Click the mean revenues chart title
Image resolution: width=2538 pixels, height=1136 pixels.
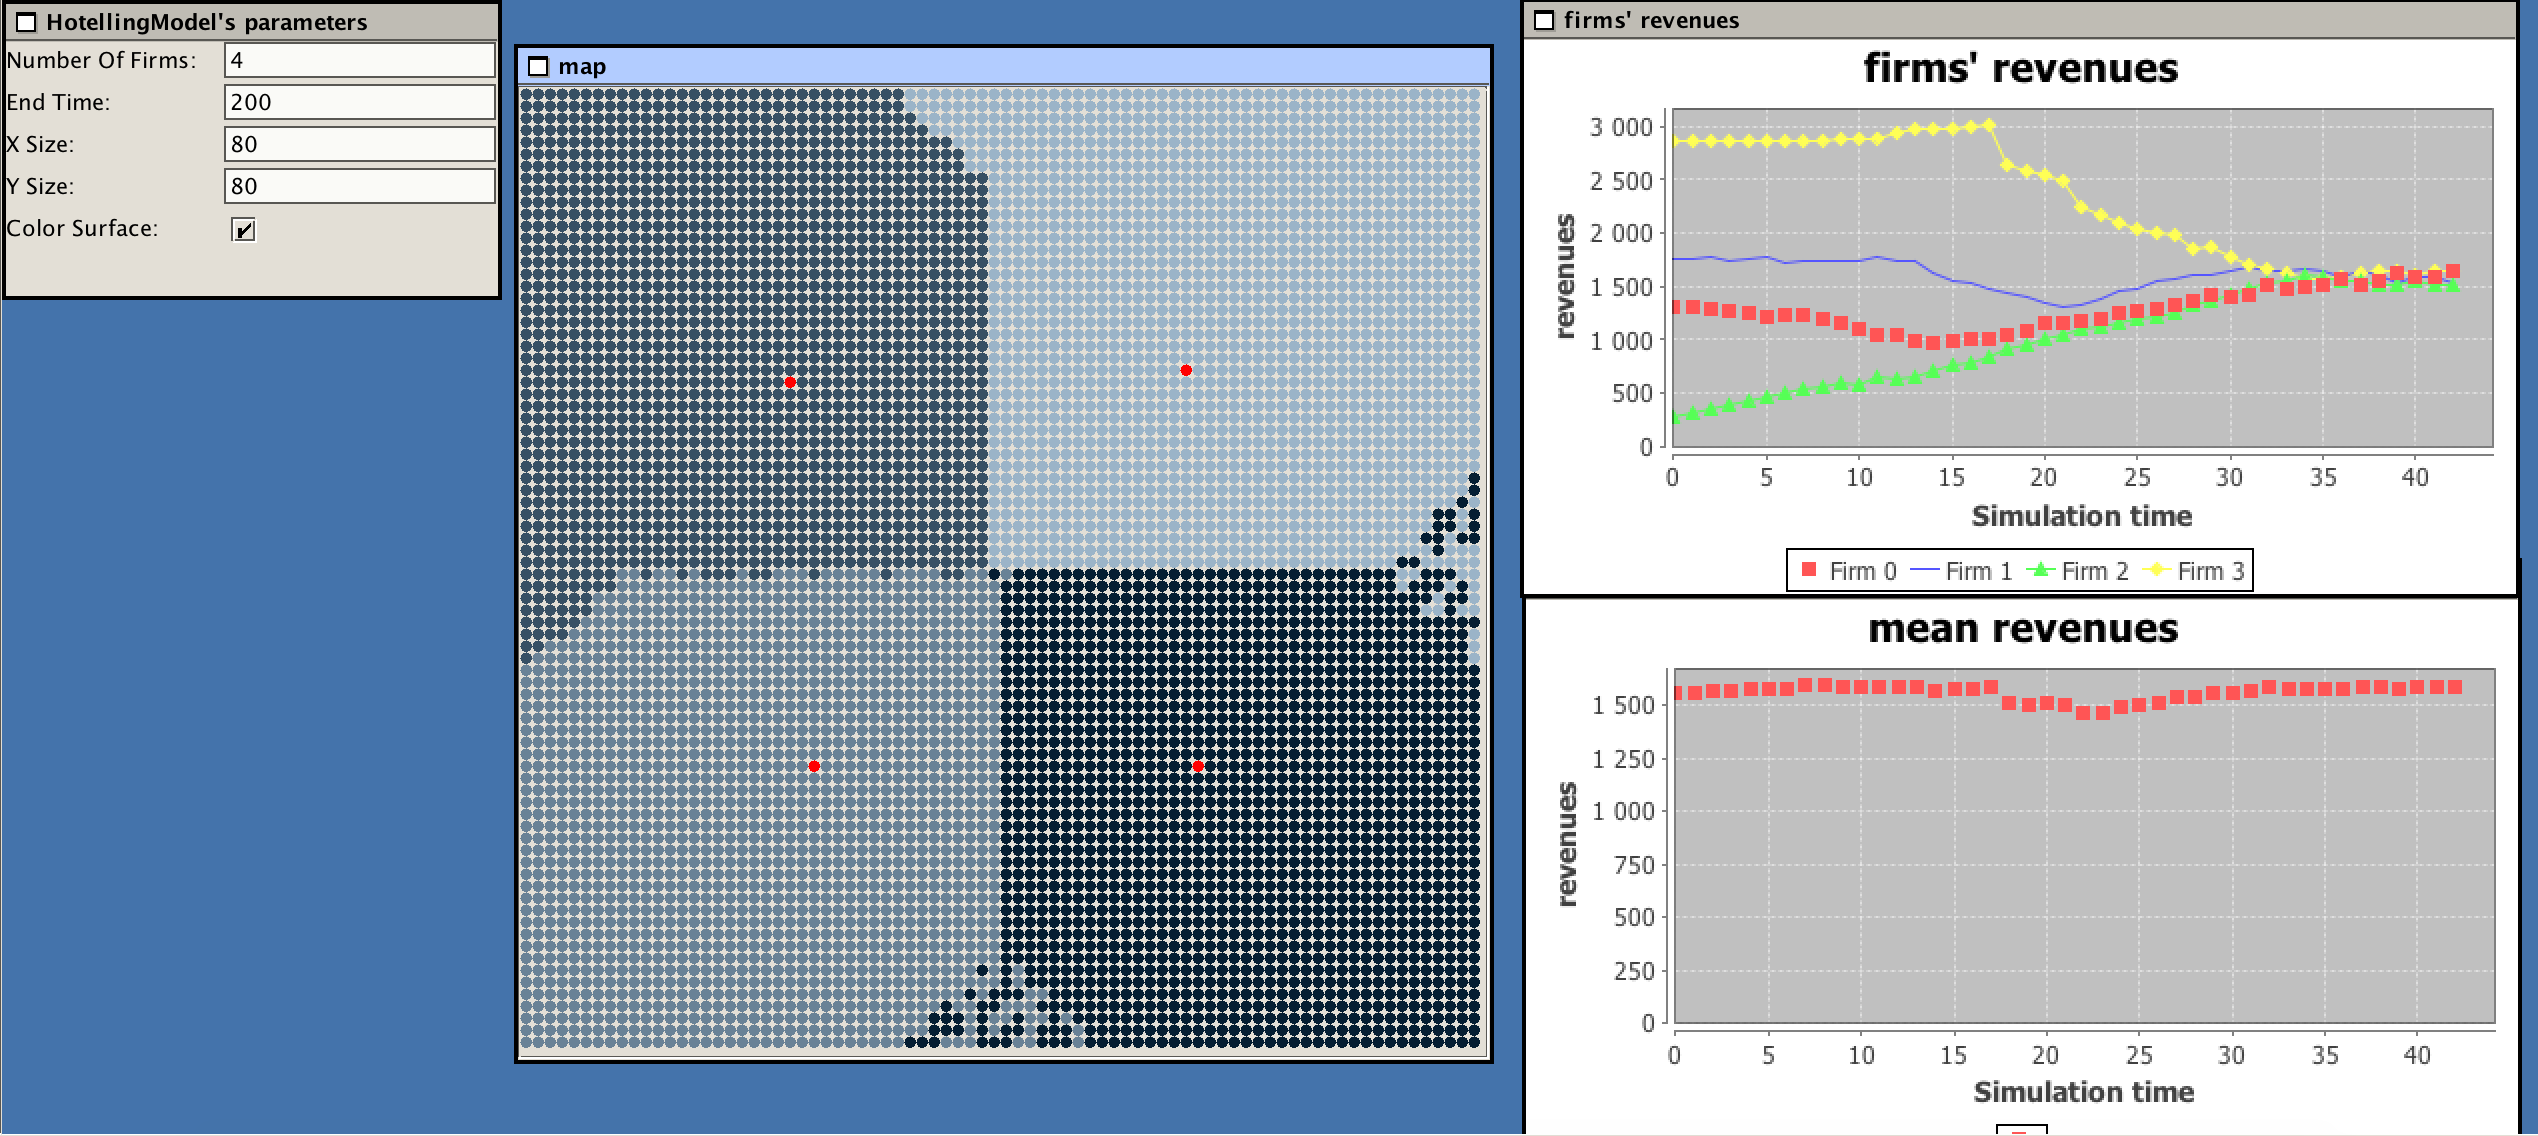point(2022,629)
